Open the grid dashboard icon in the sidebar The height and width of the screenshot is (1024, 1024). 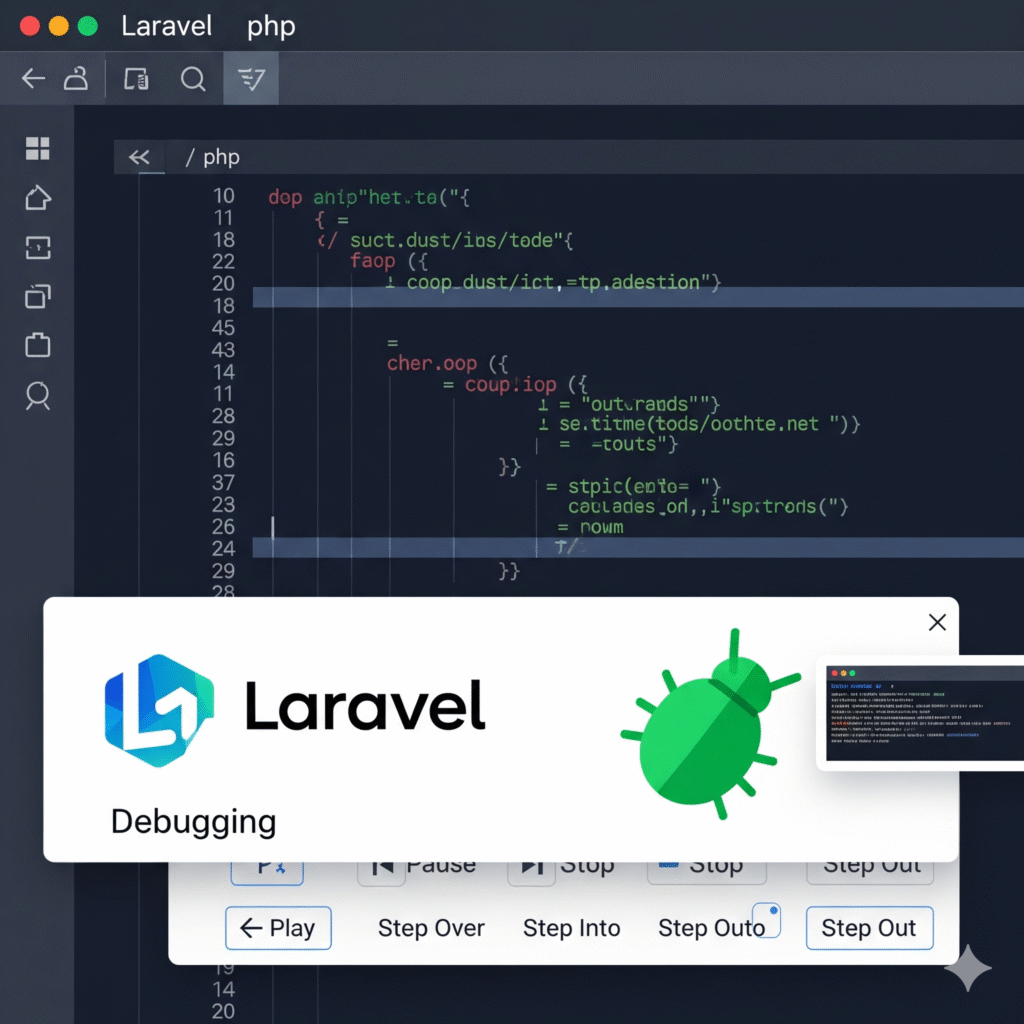tap(37, 148)
